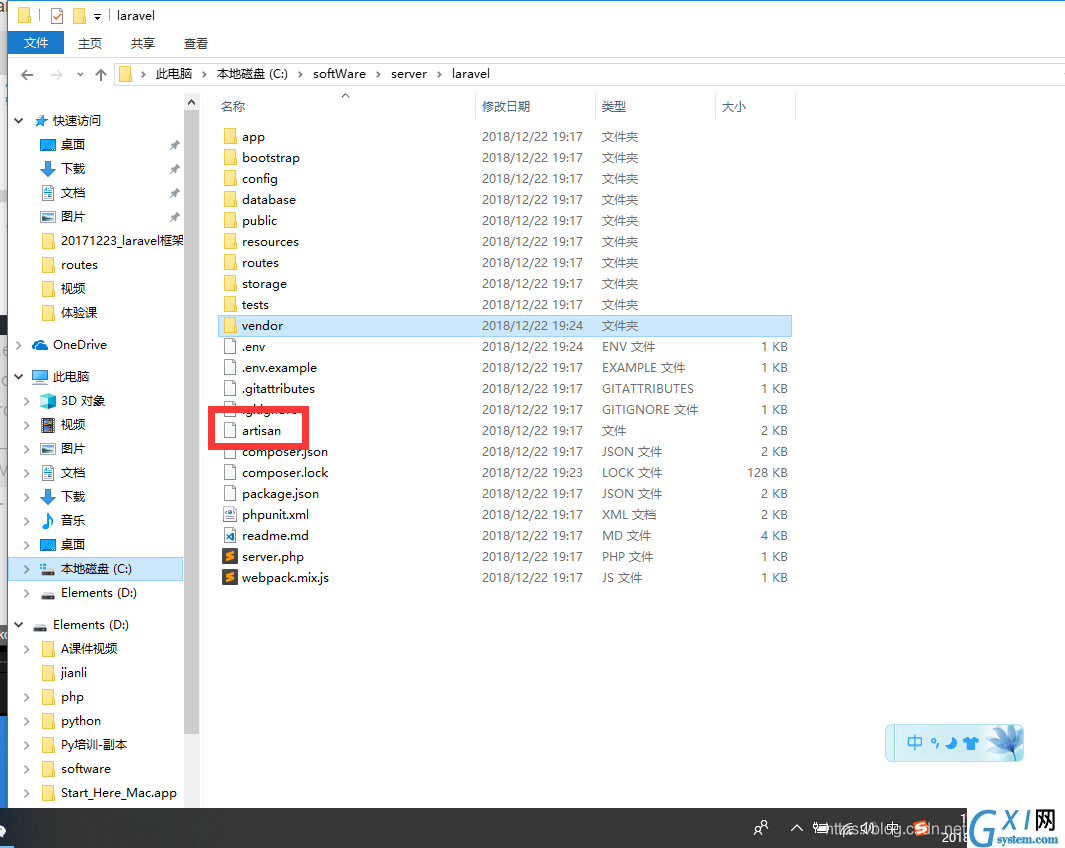Viewport: 1065px width, 848px height.
Task: Expand the php folder node
Action: [x=26, y=697]
